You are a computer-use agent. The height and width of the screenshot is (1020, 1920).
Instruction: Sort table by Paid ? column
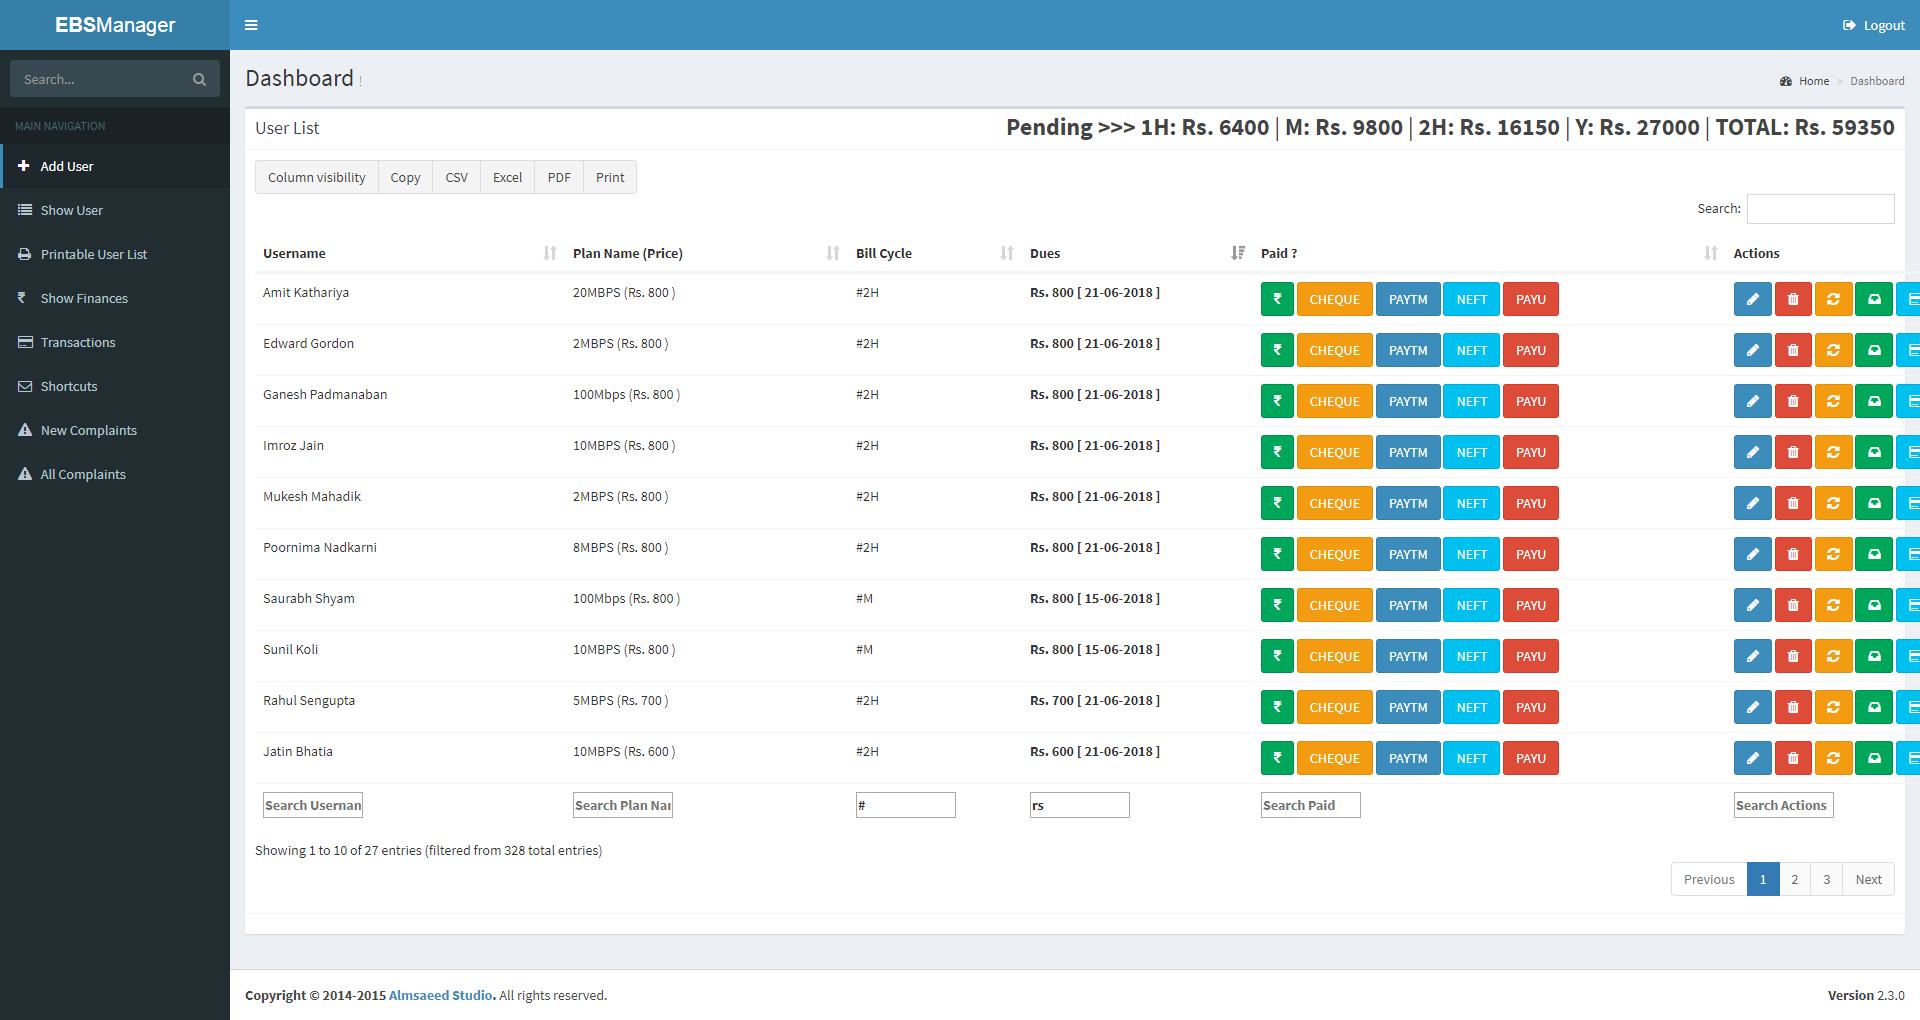1489,253
